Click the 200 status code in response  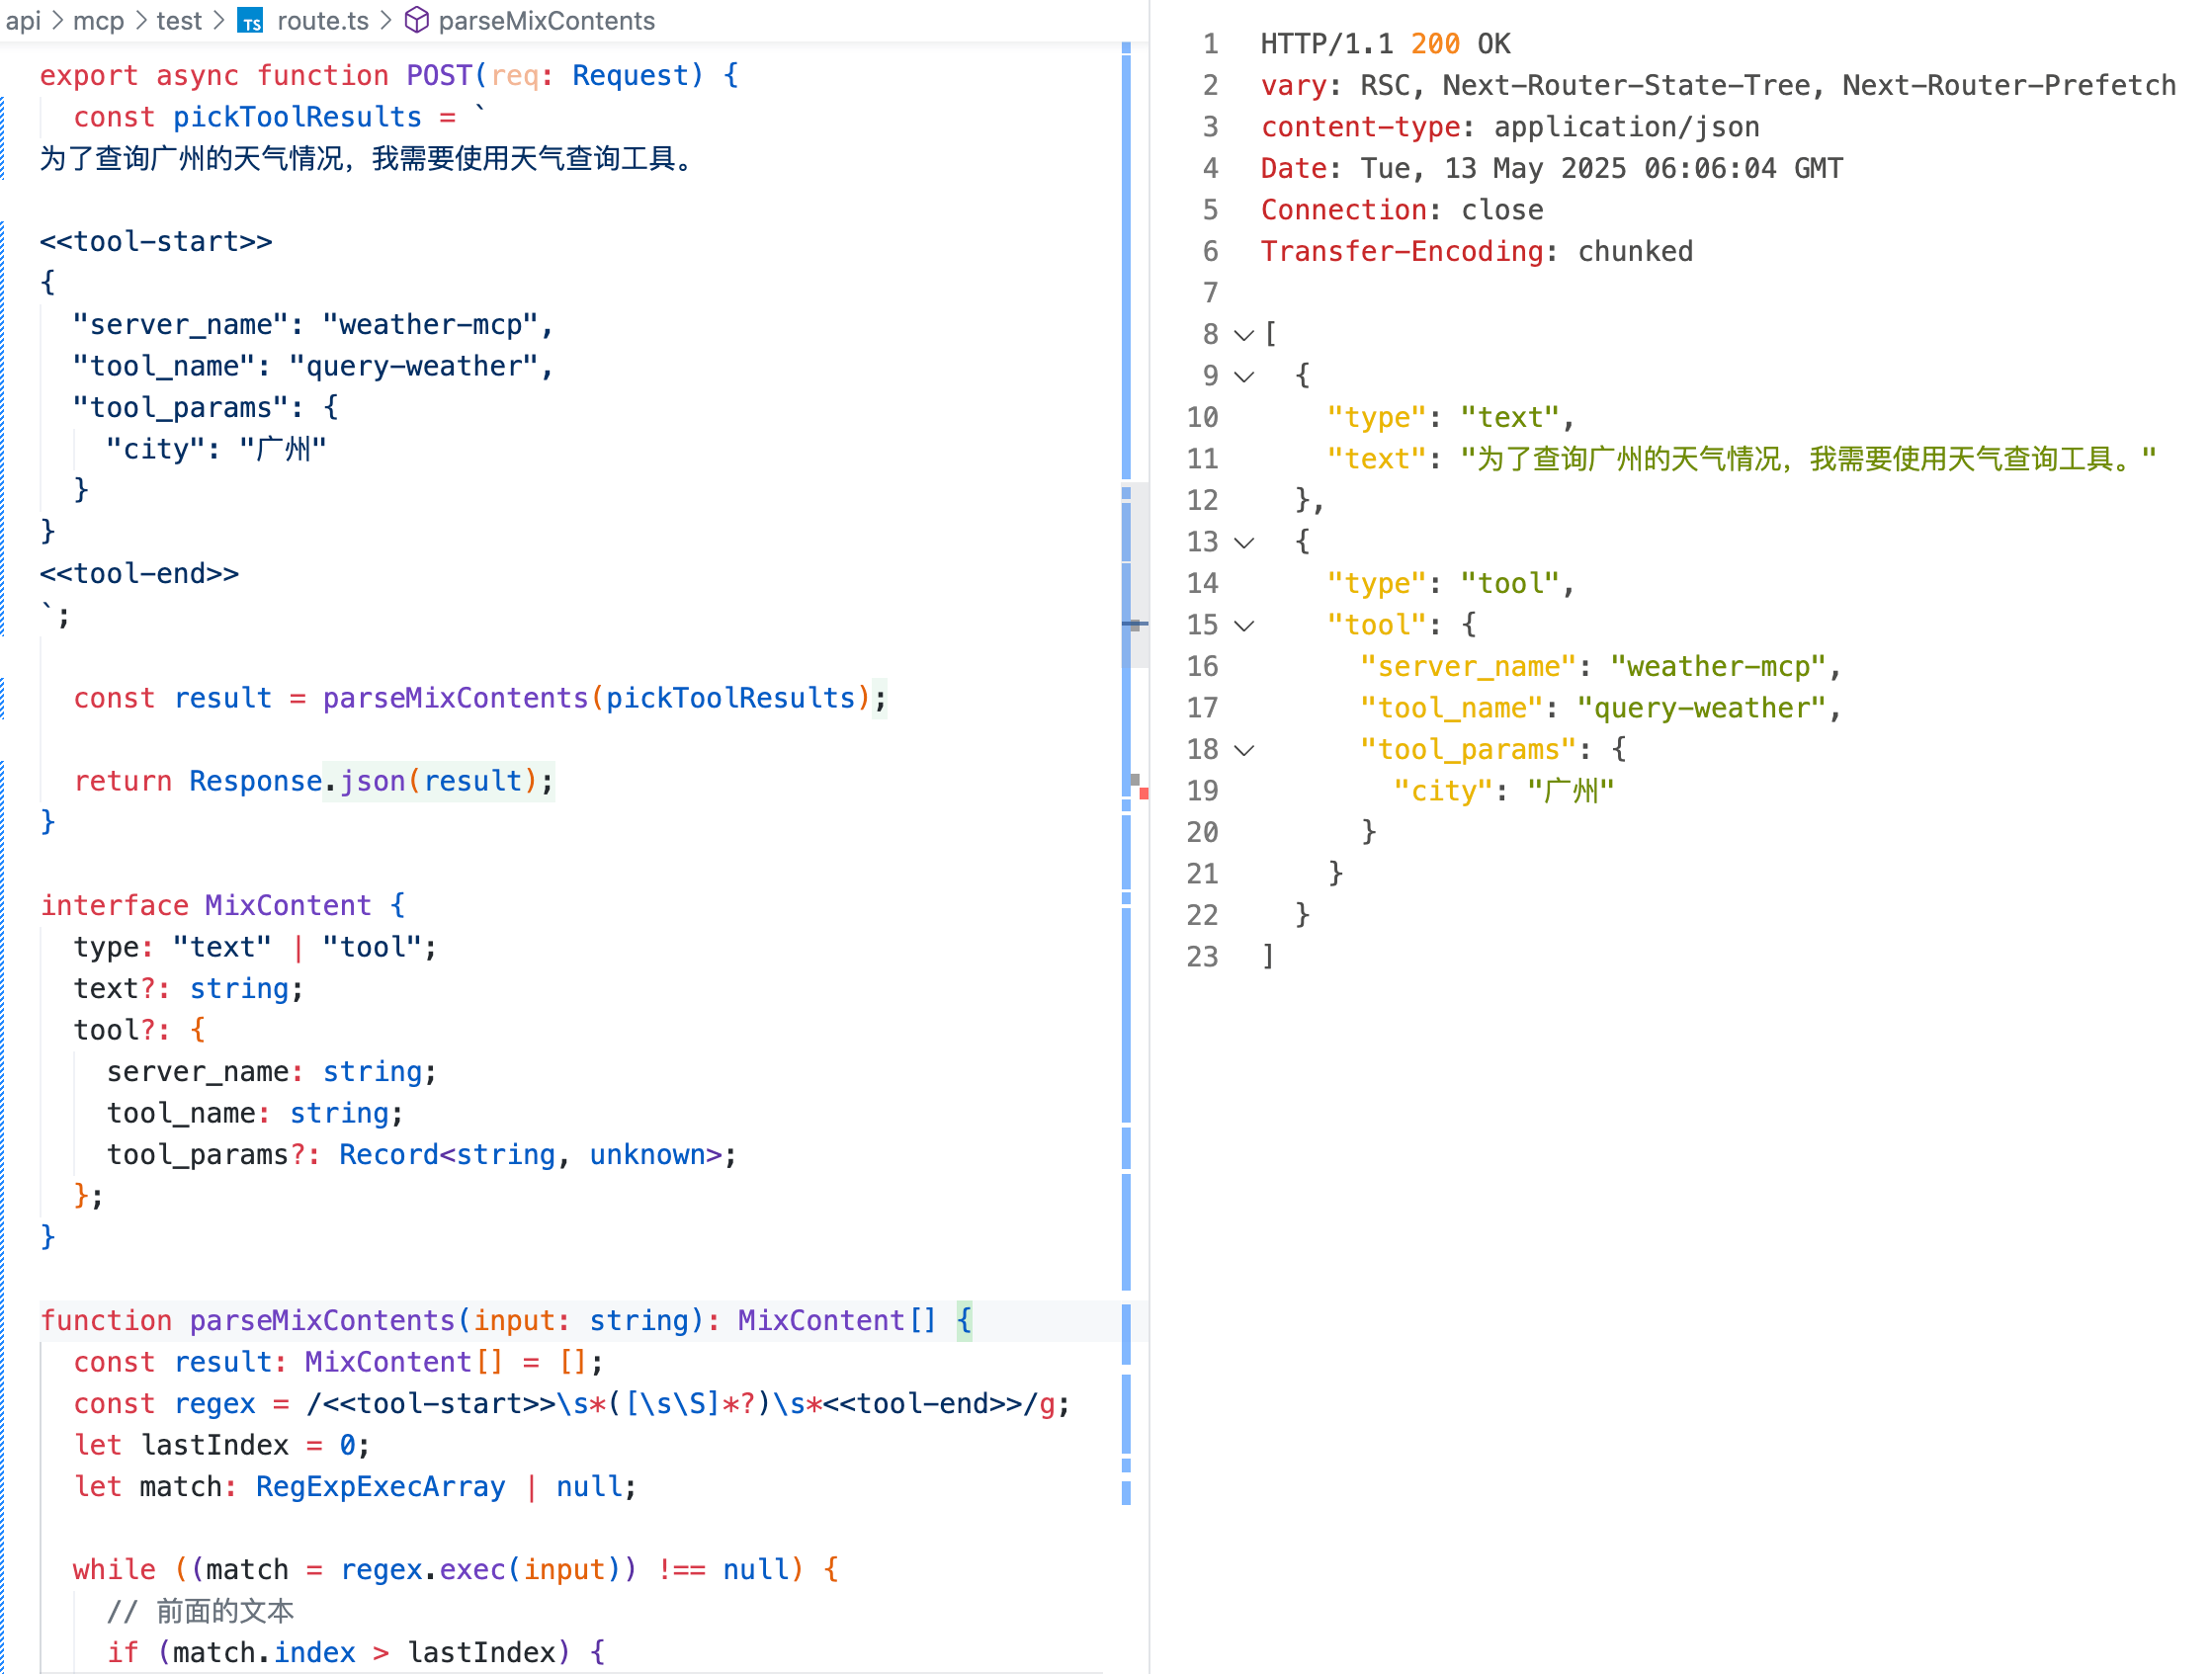(x=1434, y=44)
